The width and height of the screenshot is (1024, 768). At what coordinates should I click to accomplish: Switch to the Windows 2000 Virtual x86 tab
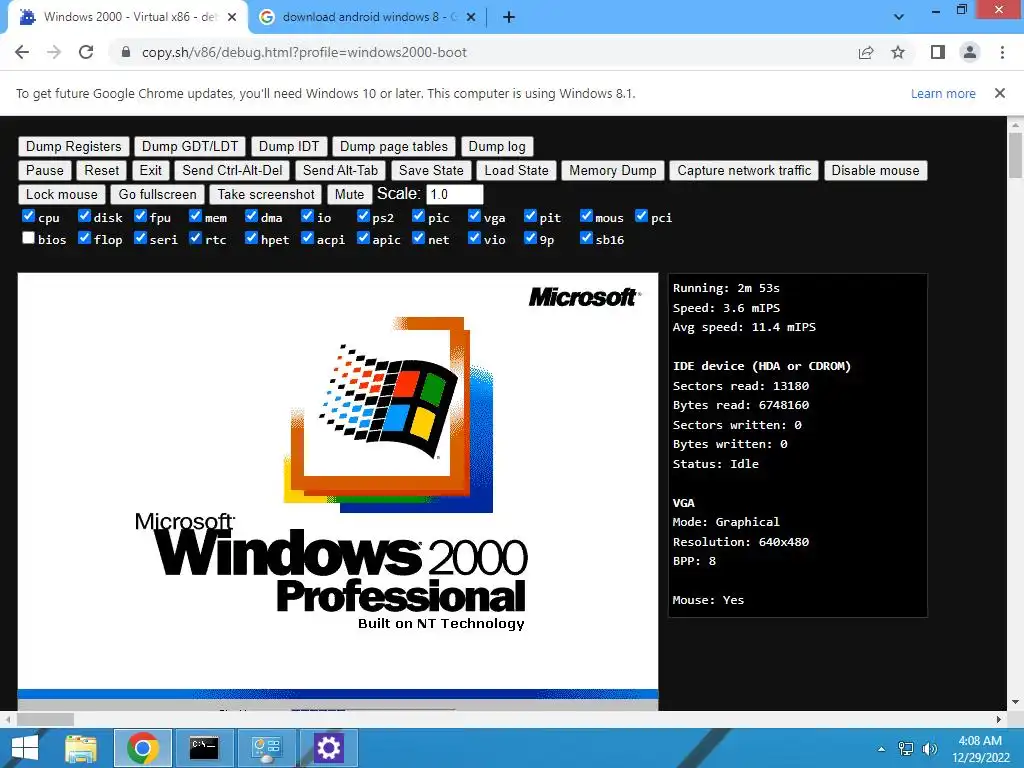[127, 17]
